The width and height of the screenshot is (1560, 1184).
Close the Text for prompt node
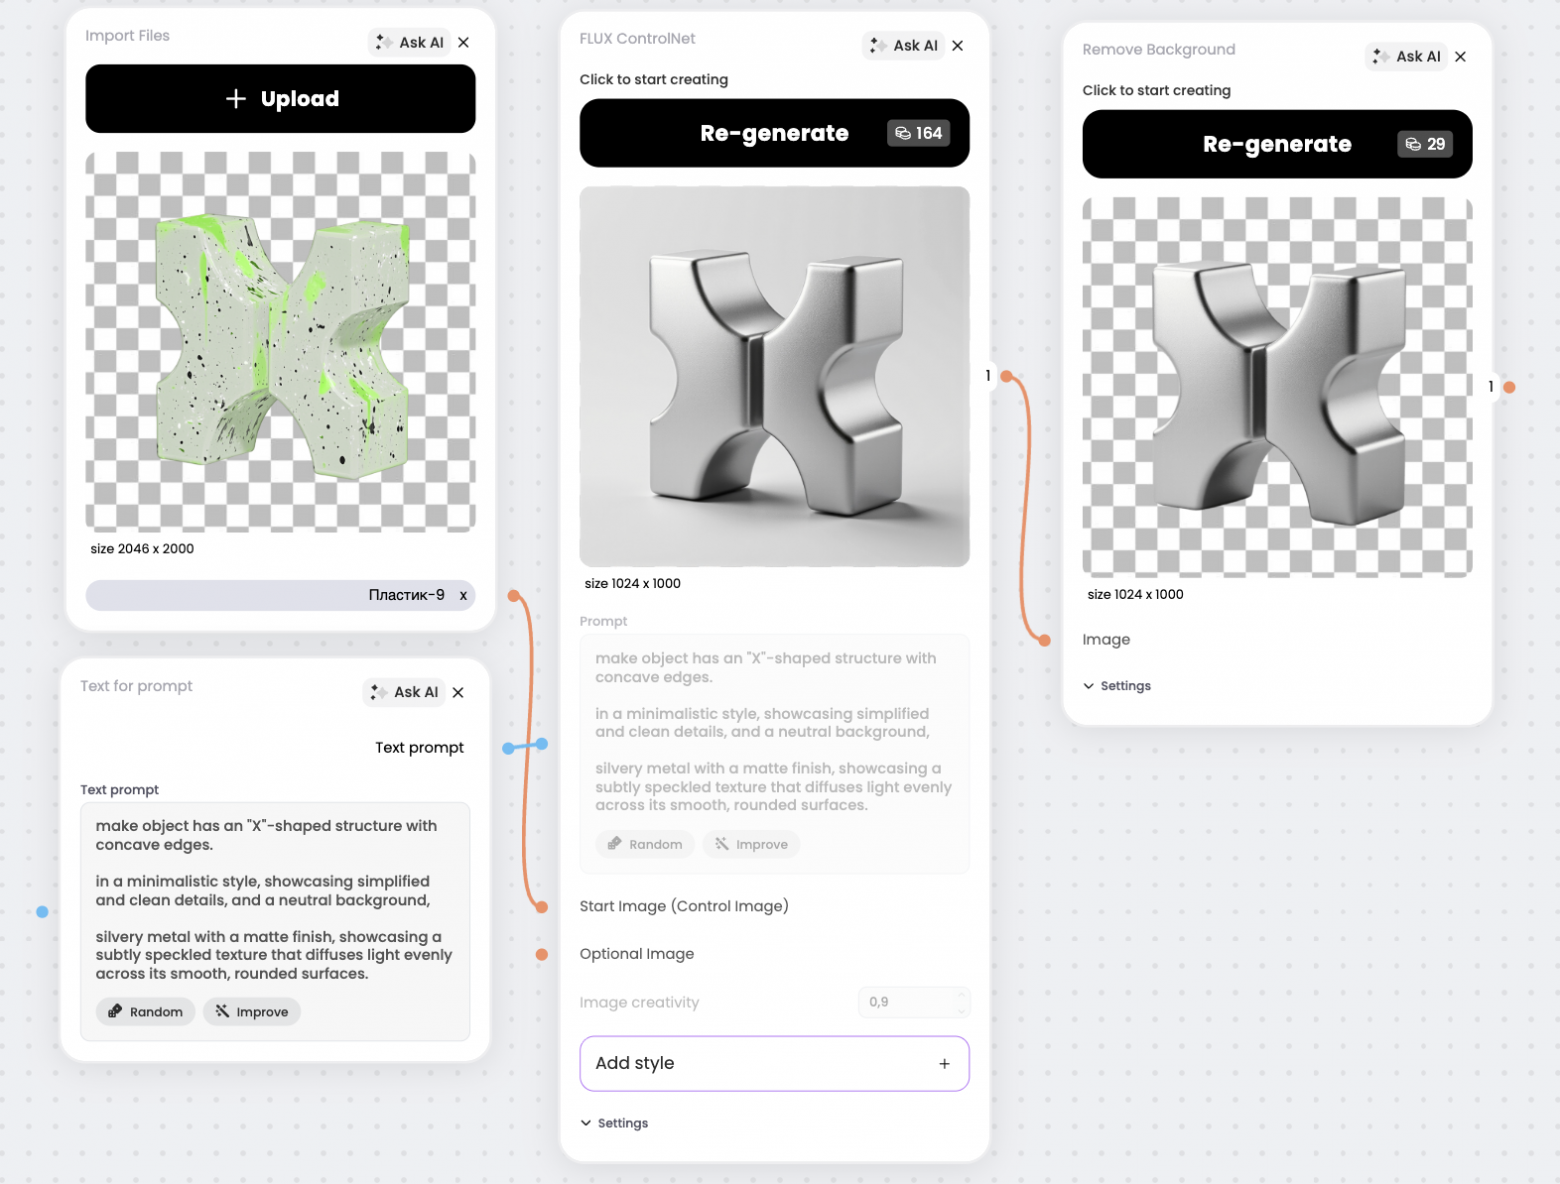tap(458, 692)
